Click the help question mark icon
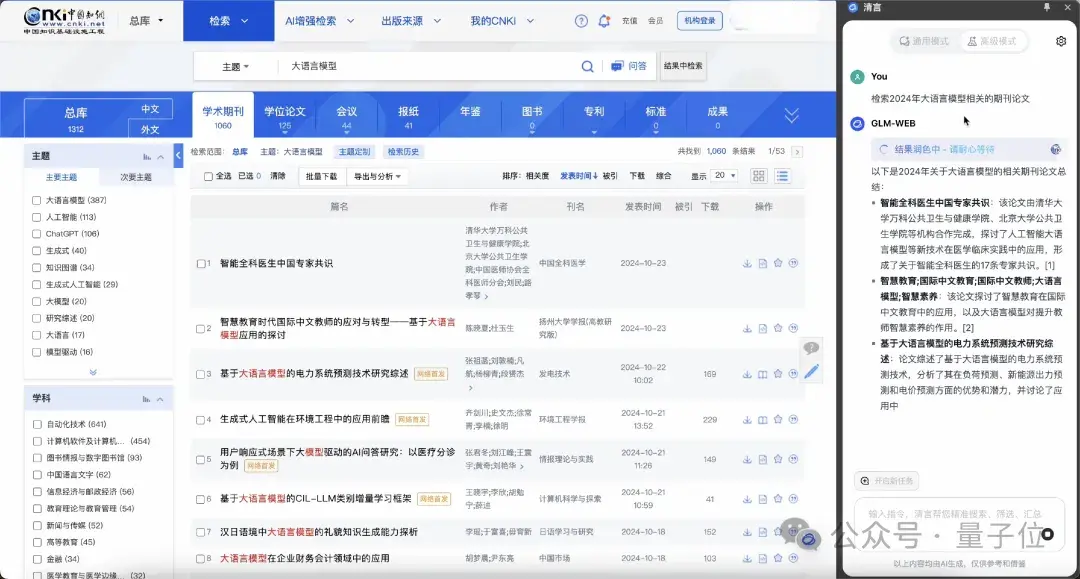Image resolution: width=1080 pixels, height=579 pixels. 582,21
